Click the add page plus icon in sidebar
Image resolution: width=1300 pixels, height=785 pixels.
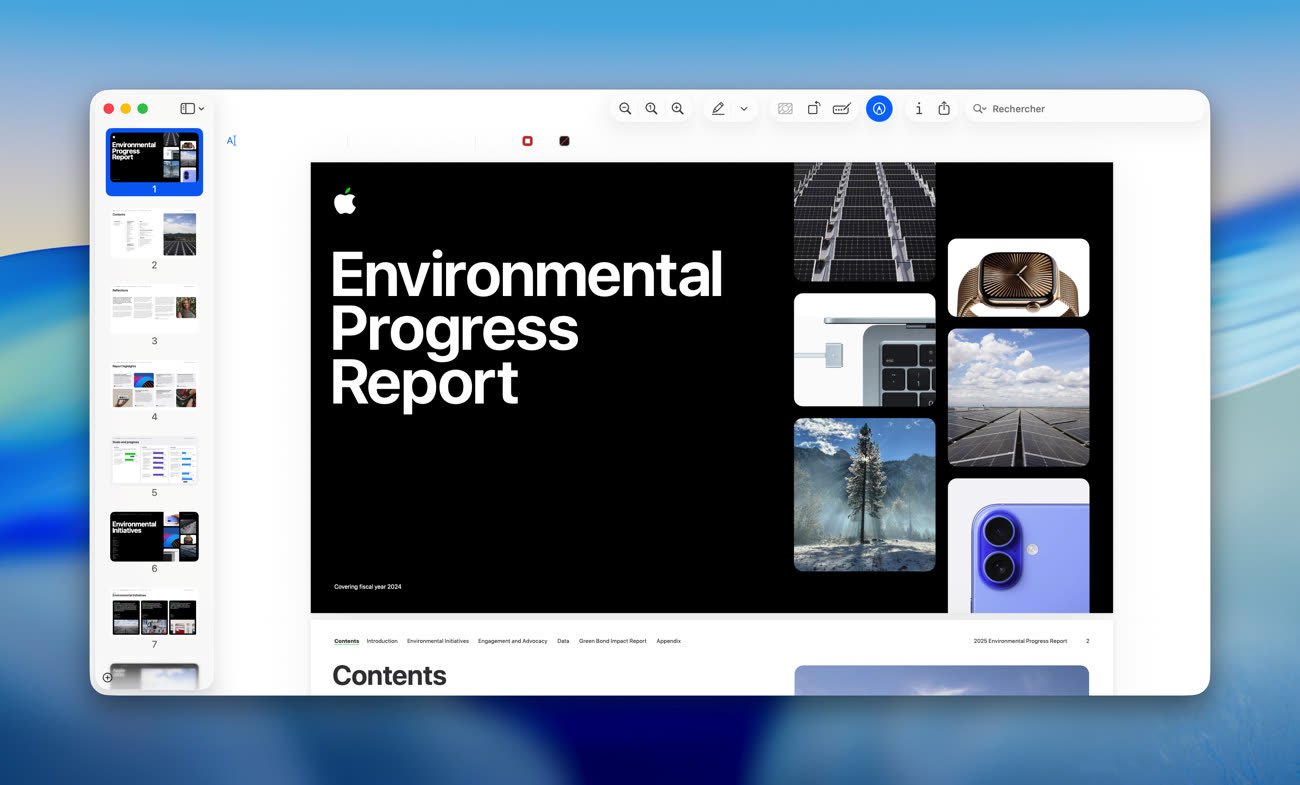click(x=108, y=677)
